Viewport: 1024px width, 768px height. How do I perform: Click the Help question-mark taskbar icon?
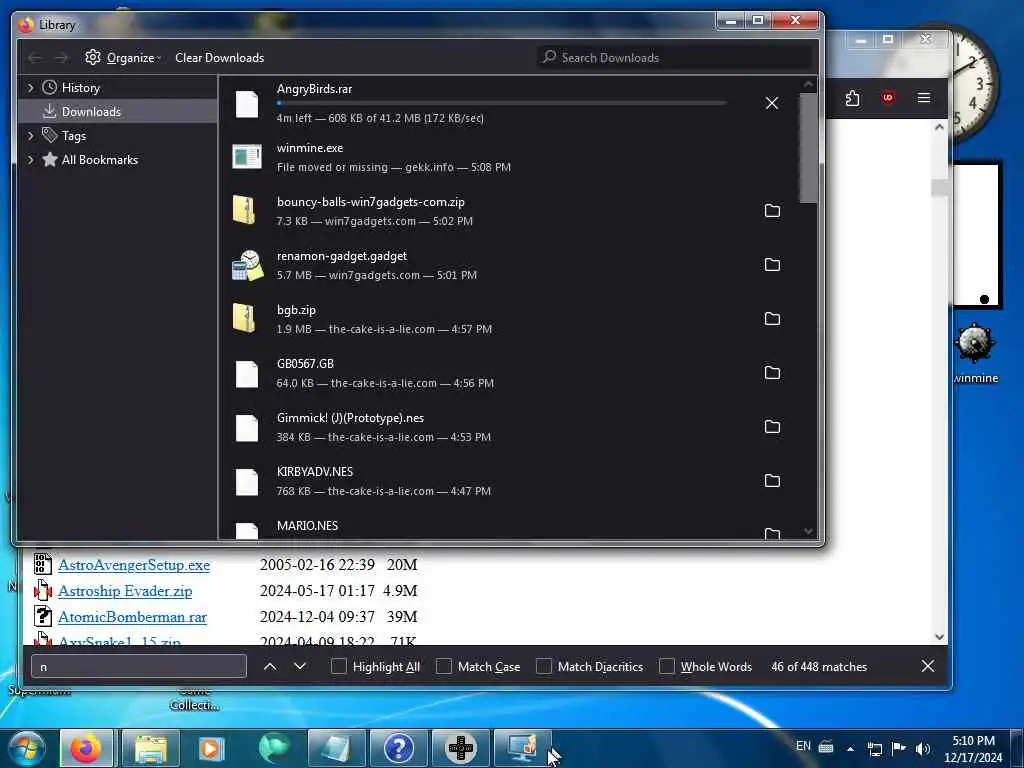point(398,748)
